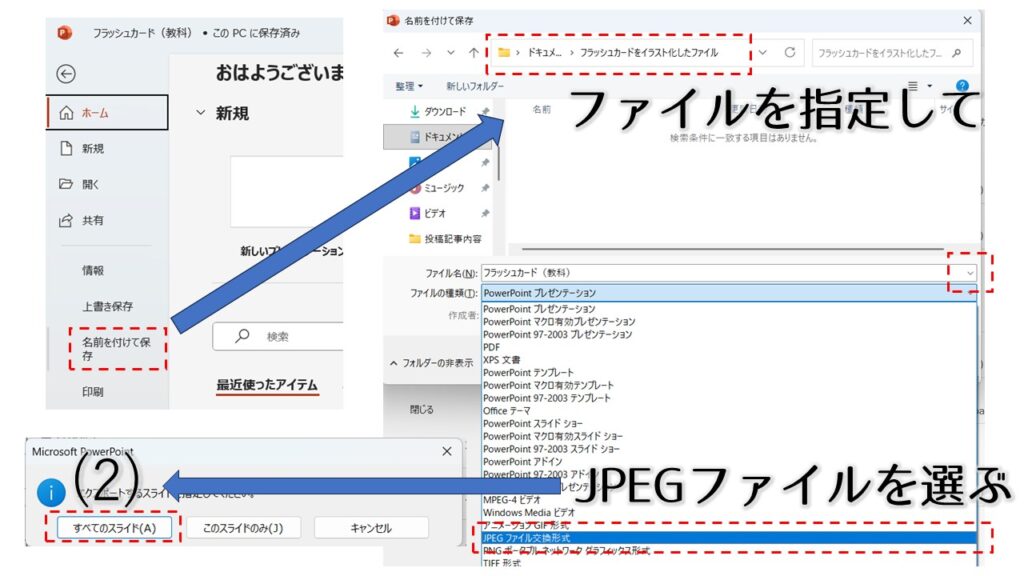Select the ビデオ folder in the sidebar
This screenshot has width=1024, height=576.
pos(435,213)
